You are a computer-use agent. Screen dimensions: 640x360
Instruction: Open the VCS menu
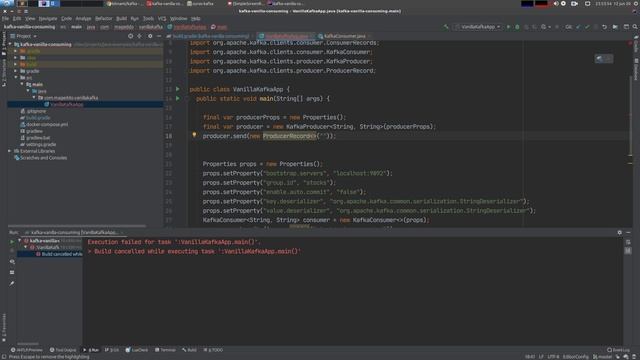tap(162, 18)
